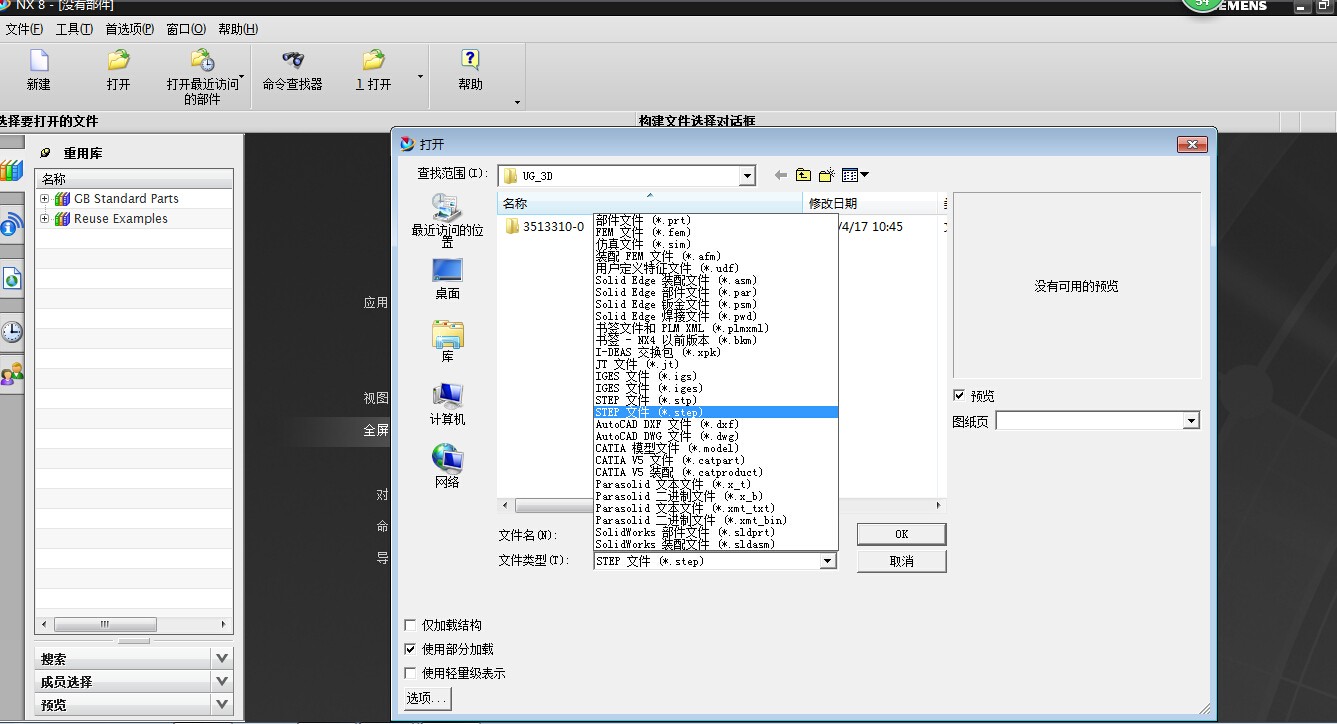
Task: Open the '1 打开' toolbar dropdown arrow
Action: tap(420, 77)
